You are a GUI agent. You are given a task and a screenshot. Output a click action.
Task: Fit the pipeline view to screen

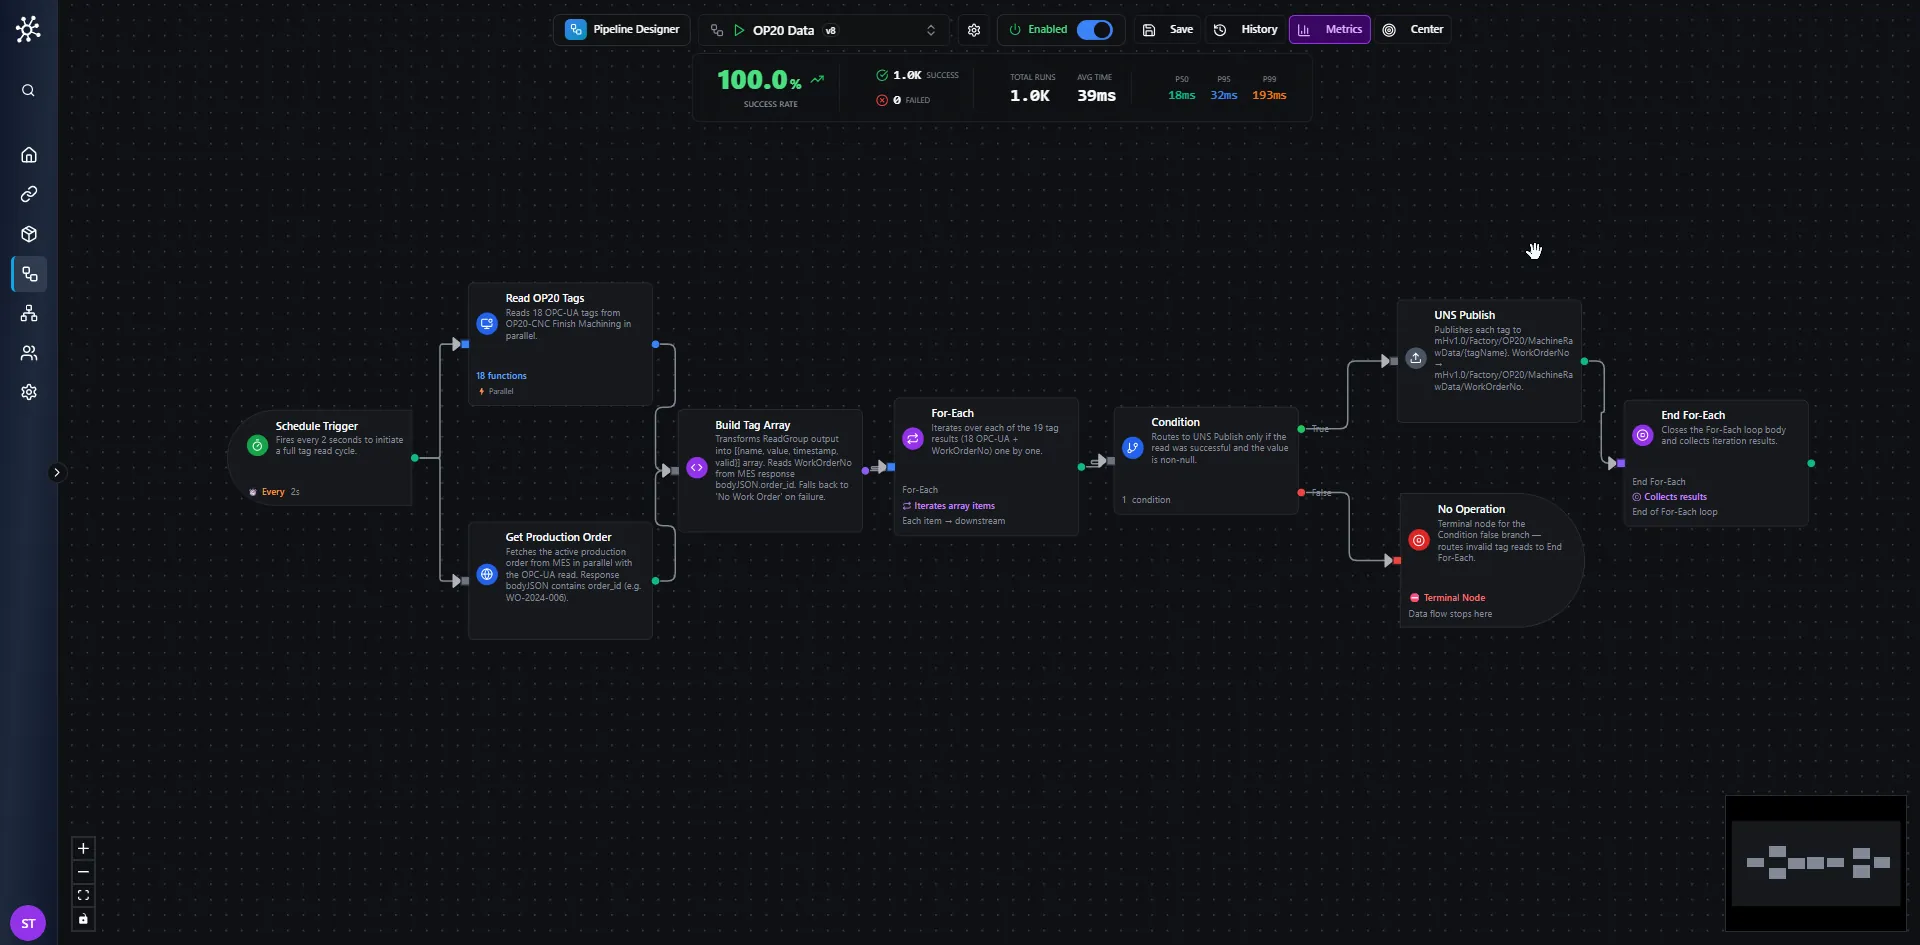coord(83,895)
